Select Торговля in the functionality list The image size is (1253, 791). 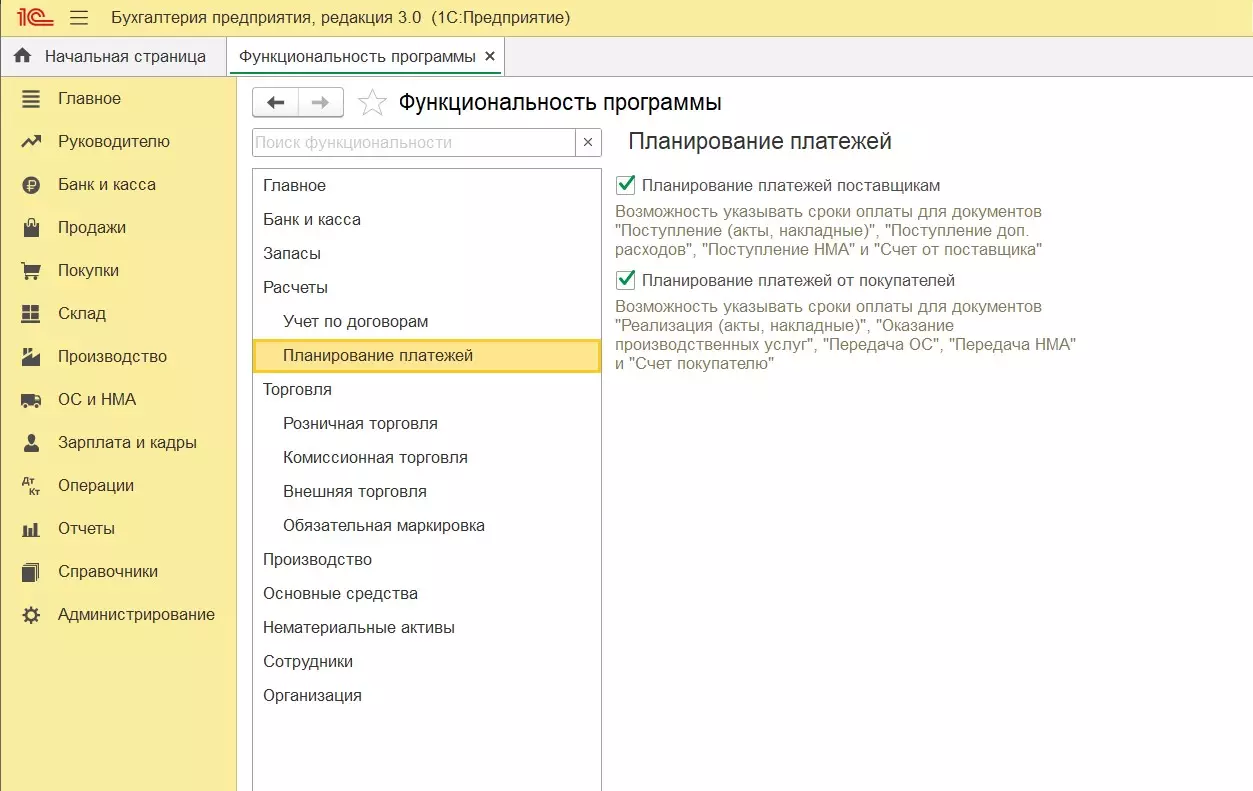(x=427, y=389)
